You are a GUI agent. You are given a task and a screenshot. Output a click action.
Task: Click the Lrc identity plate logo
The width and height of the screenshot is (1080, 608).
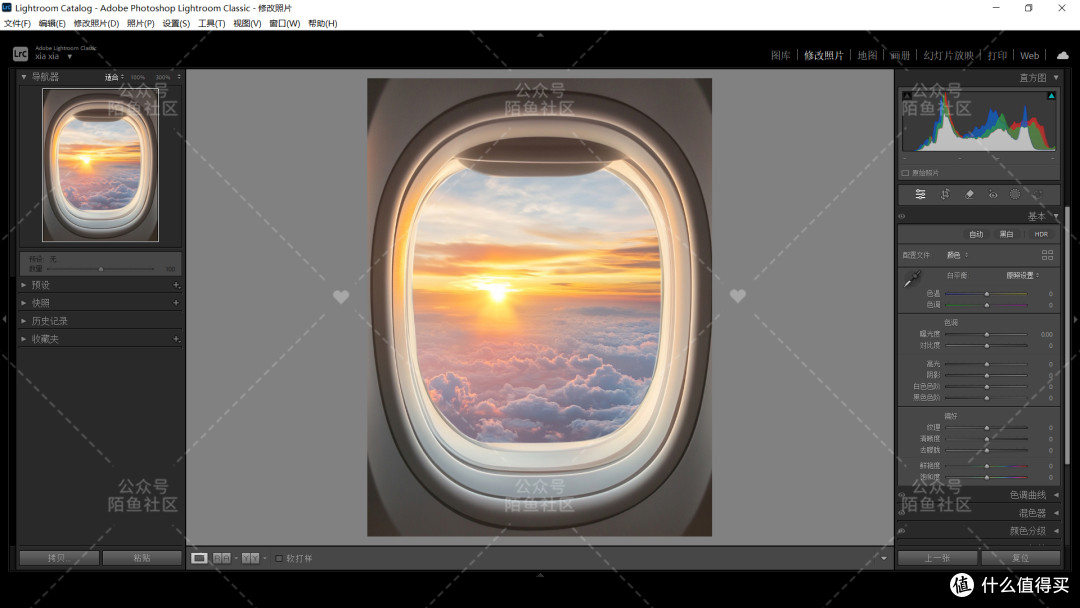(20, 54)
